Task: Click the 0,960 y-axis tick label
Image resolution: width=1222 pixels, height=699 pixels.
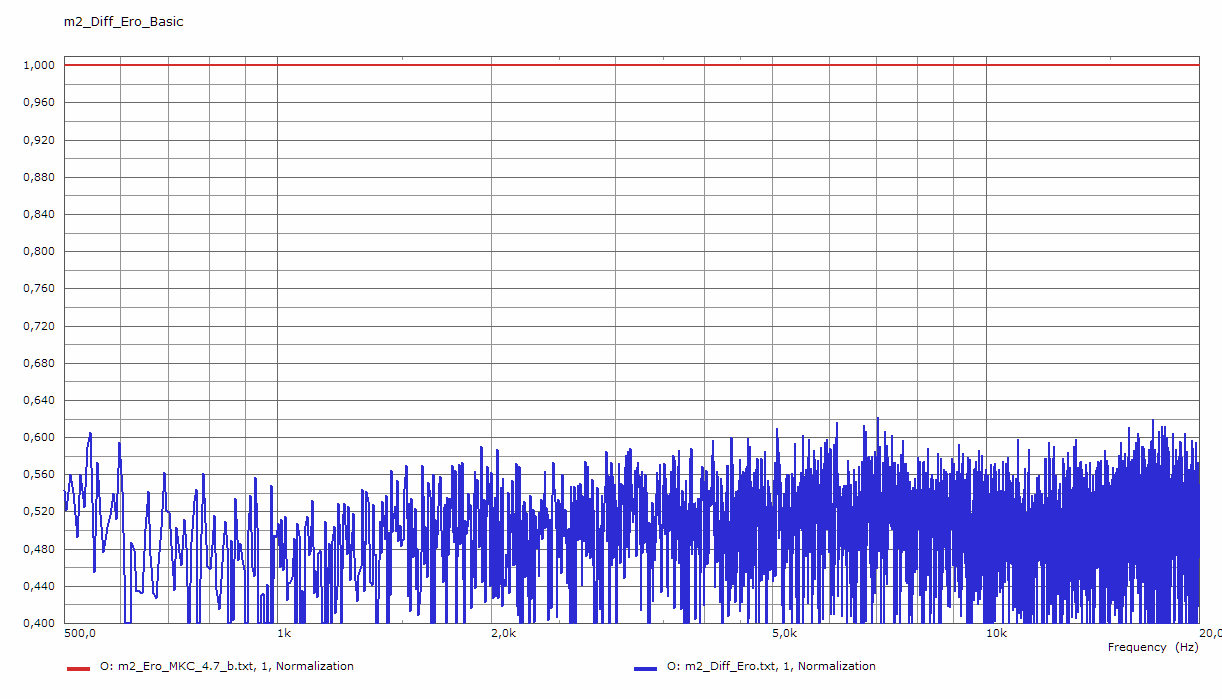Action: (37, 102)
